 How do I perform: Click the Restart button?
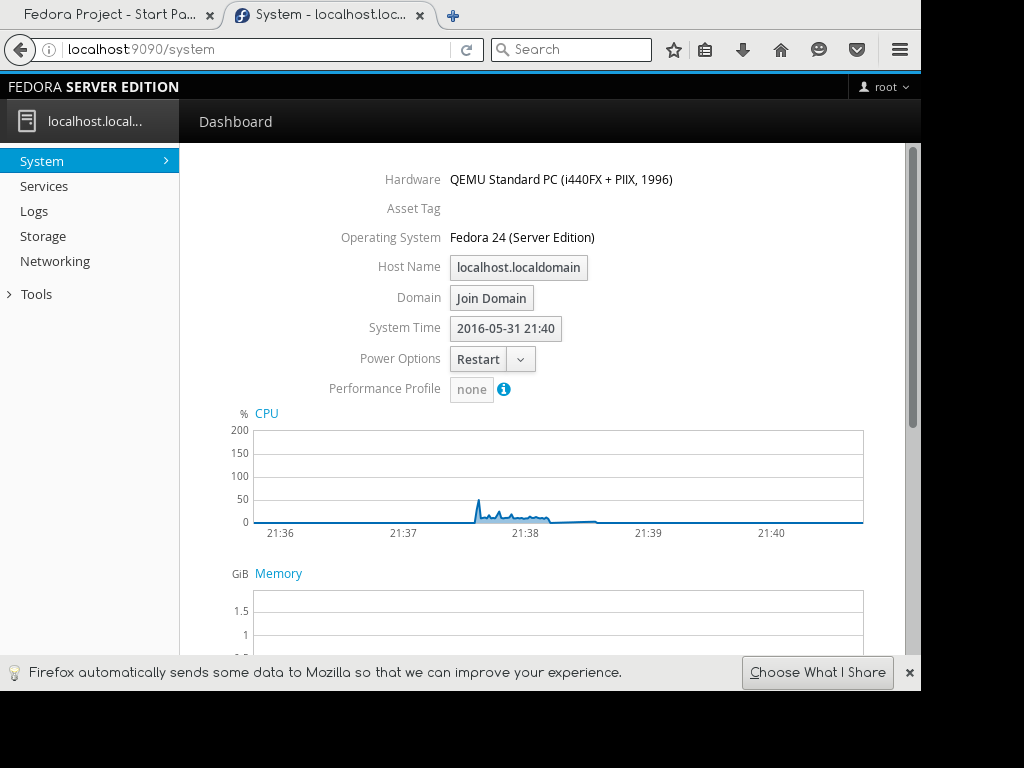point(478,360)
